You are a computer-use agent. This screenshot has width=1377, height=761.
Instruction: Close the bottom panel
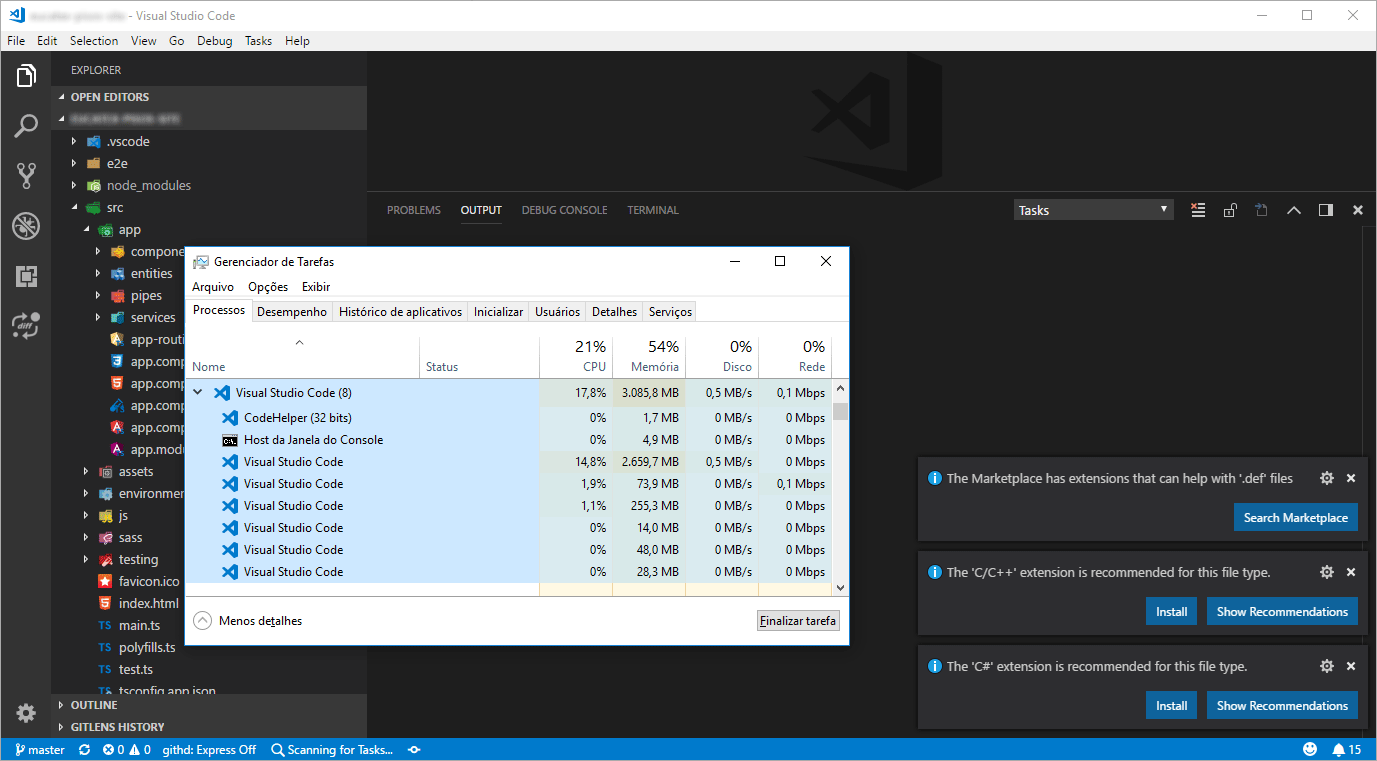click(x=1358, y=210)
